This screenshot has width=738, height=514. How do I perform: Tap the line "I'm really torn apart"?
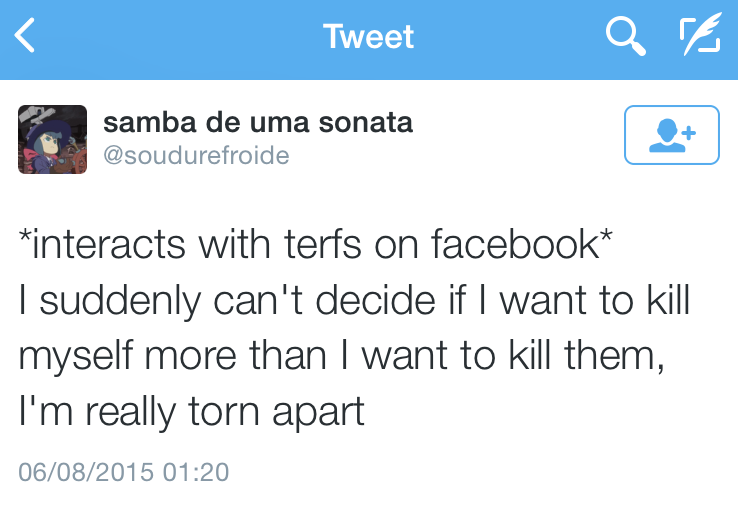coord(191,410)
